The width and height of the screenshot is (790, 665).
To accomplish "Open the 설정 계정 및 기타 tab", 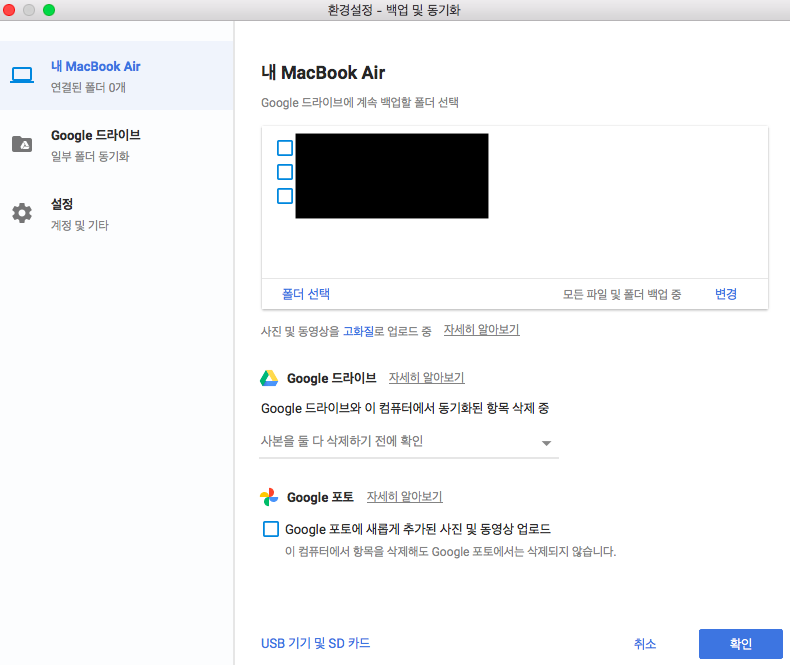I will click(117, 214).
